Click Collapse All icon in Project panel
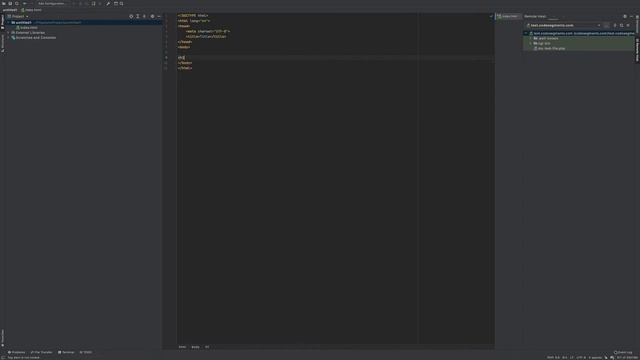 pyautogui.click(x=144, y=16)
